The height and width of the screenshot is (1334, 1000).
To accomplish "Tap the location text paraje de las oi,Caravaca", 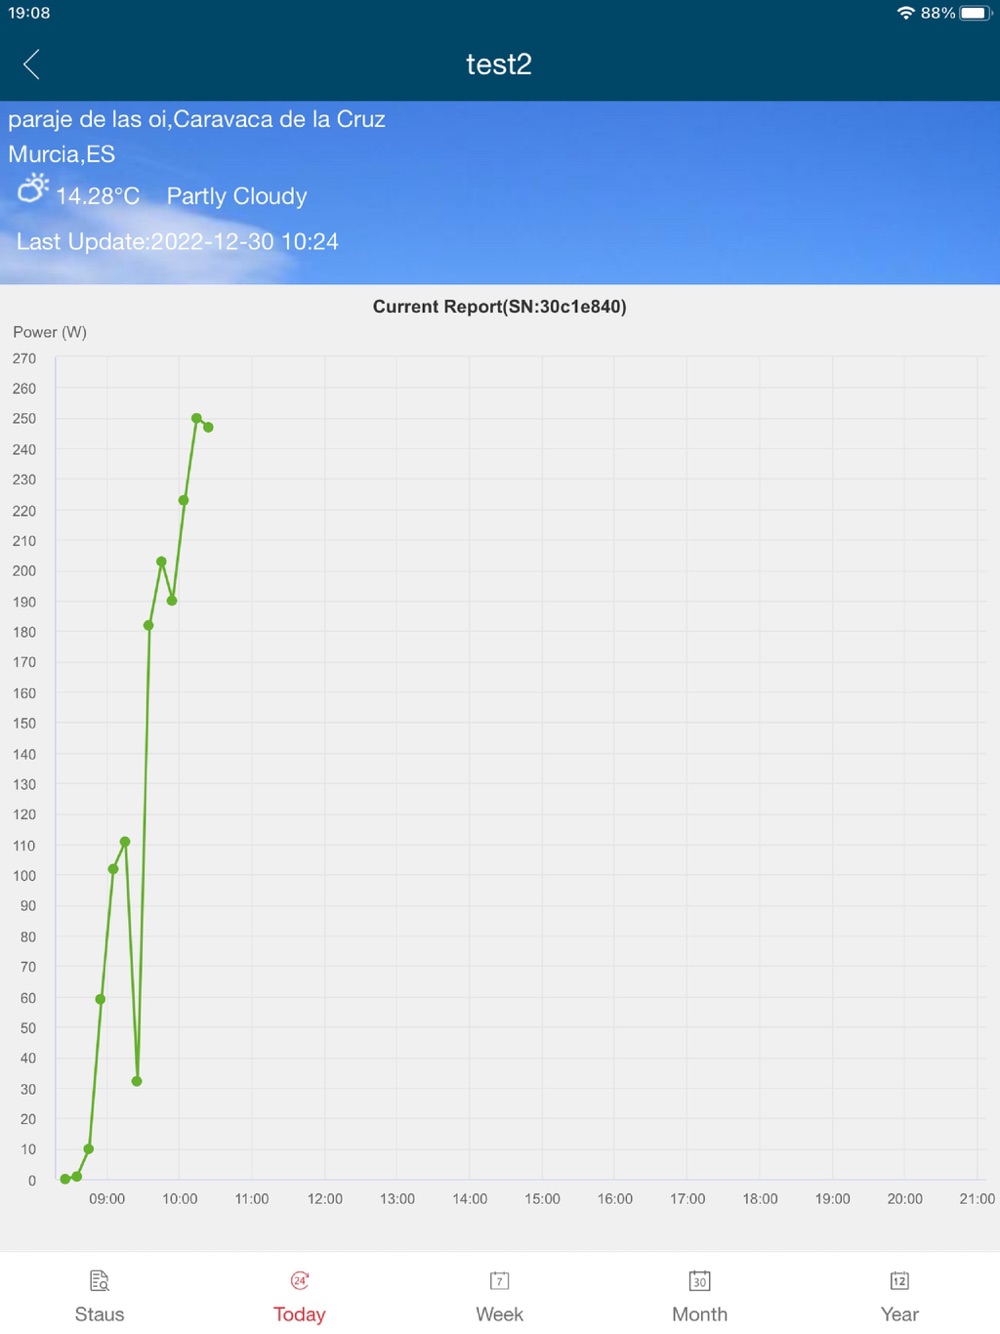I will [197, 120].
